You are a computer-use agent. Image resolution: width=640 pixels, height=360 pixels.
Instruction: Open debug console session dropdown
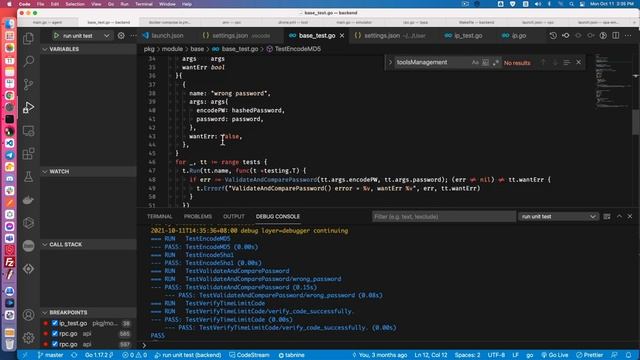[558, 216]
